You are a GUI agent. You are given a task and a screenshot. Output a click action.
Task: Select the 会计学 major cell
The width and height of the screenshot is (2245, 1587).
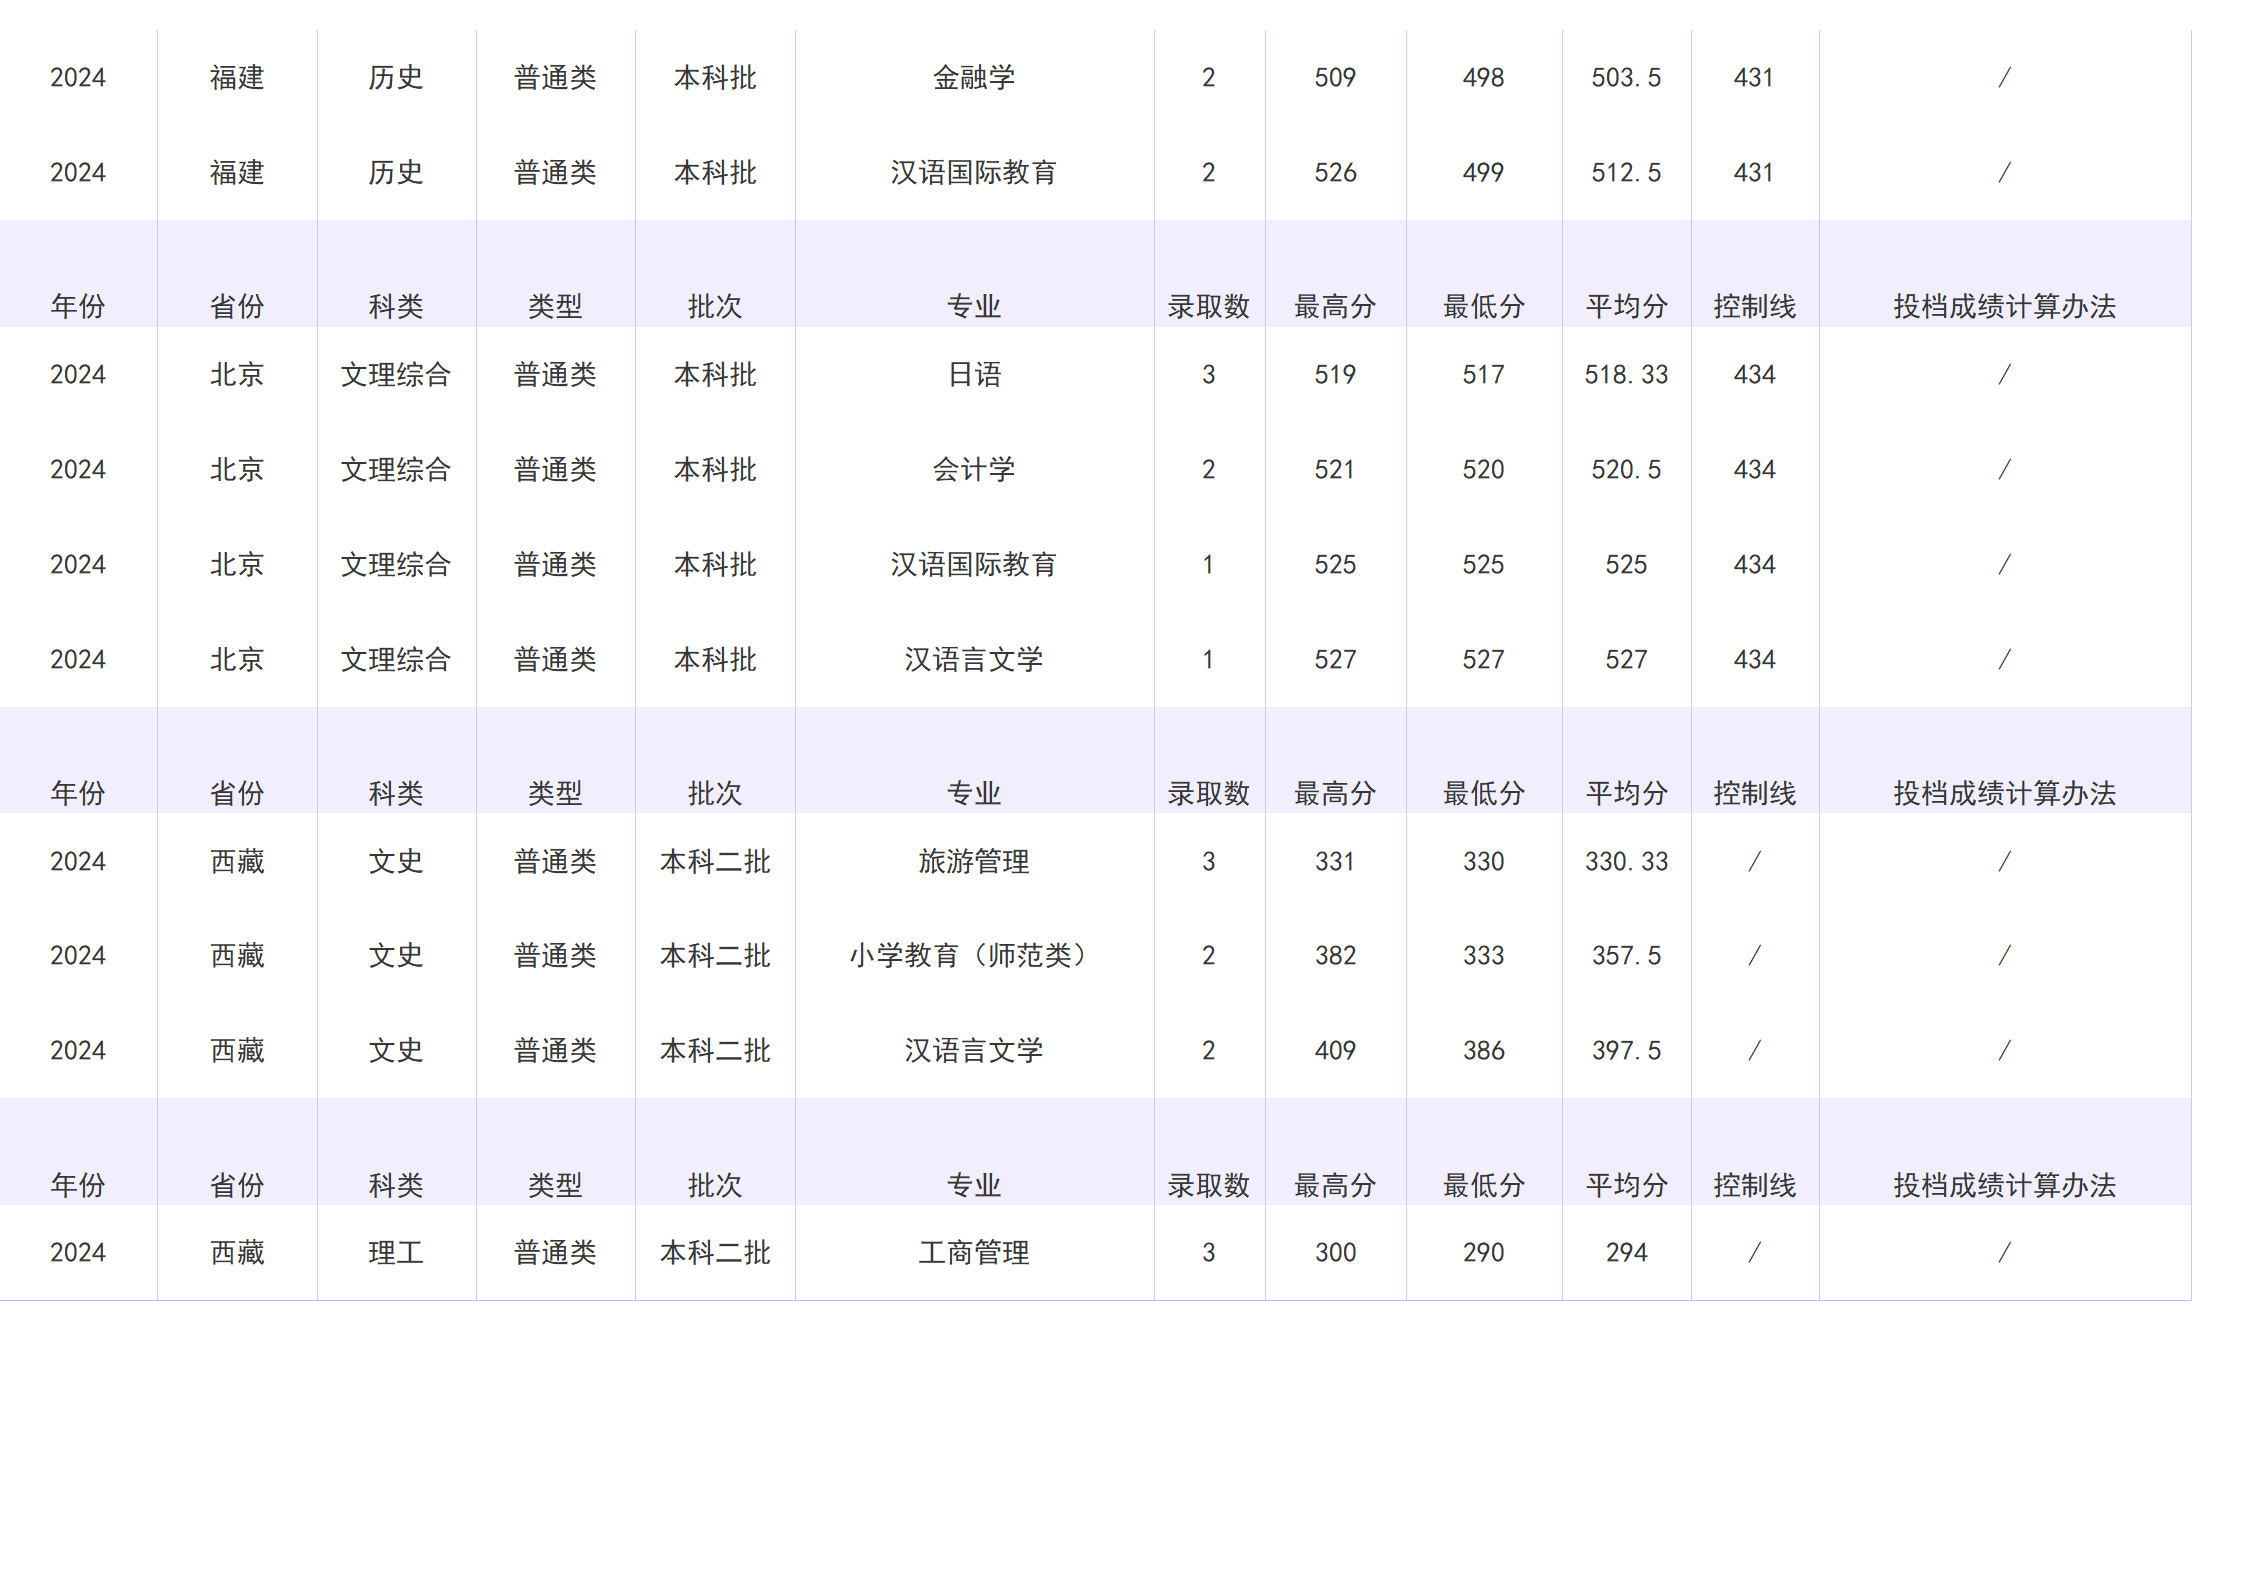[975, 469]
